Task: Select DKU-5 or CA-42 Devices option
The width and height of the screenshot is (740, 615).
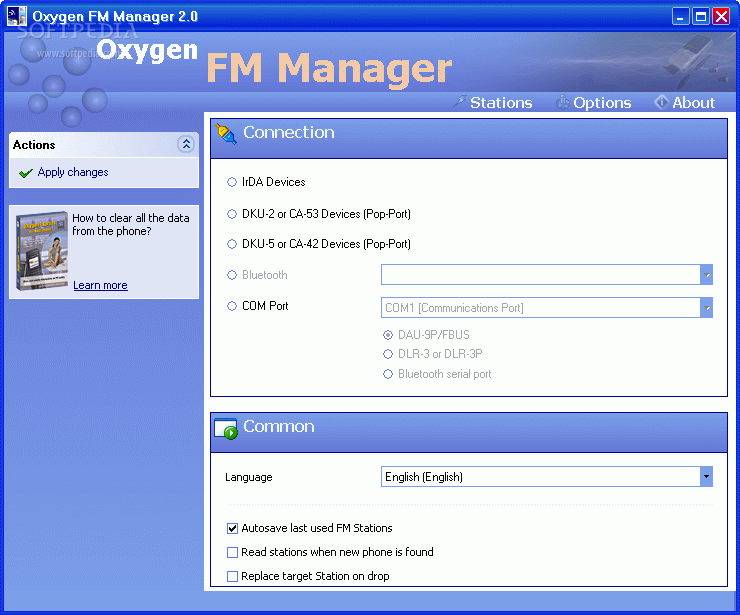Action: tap(232, 244)
